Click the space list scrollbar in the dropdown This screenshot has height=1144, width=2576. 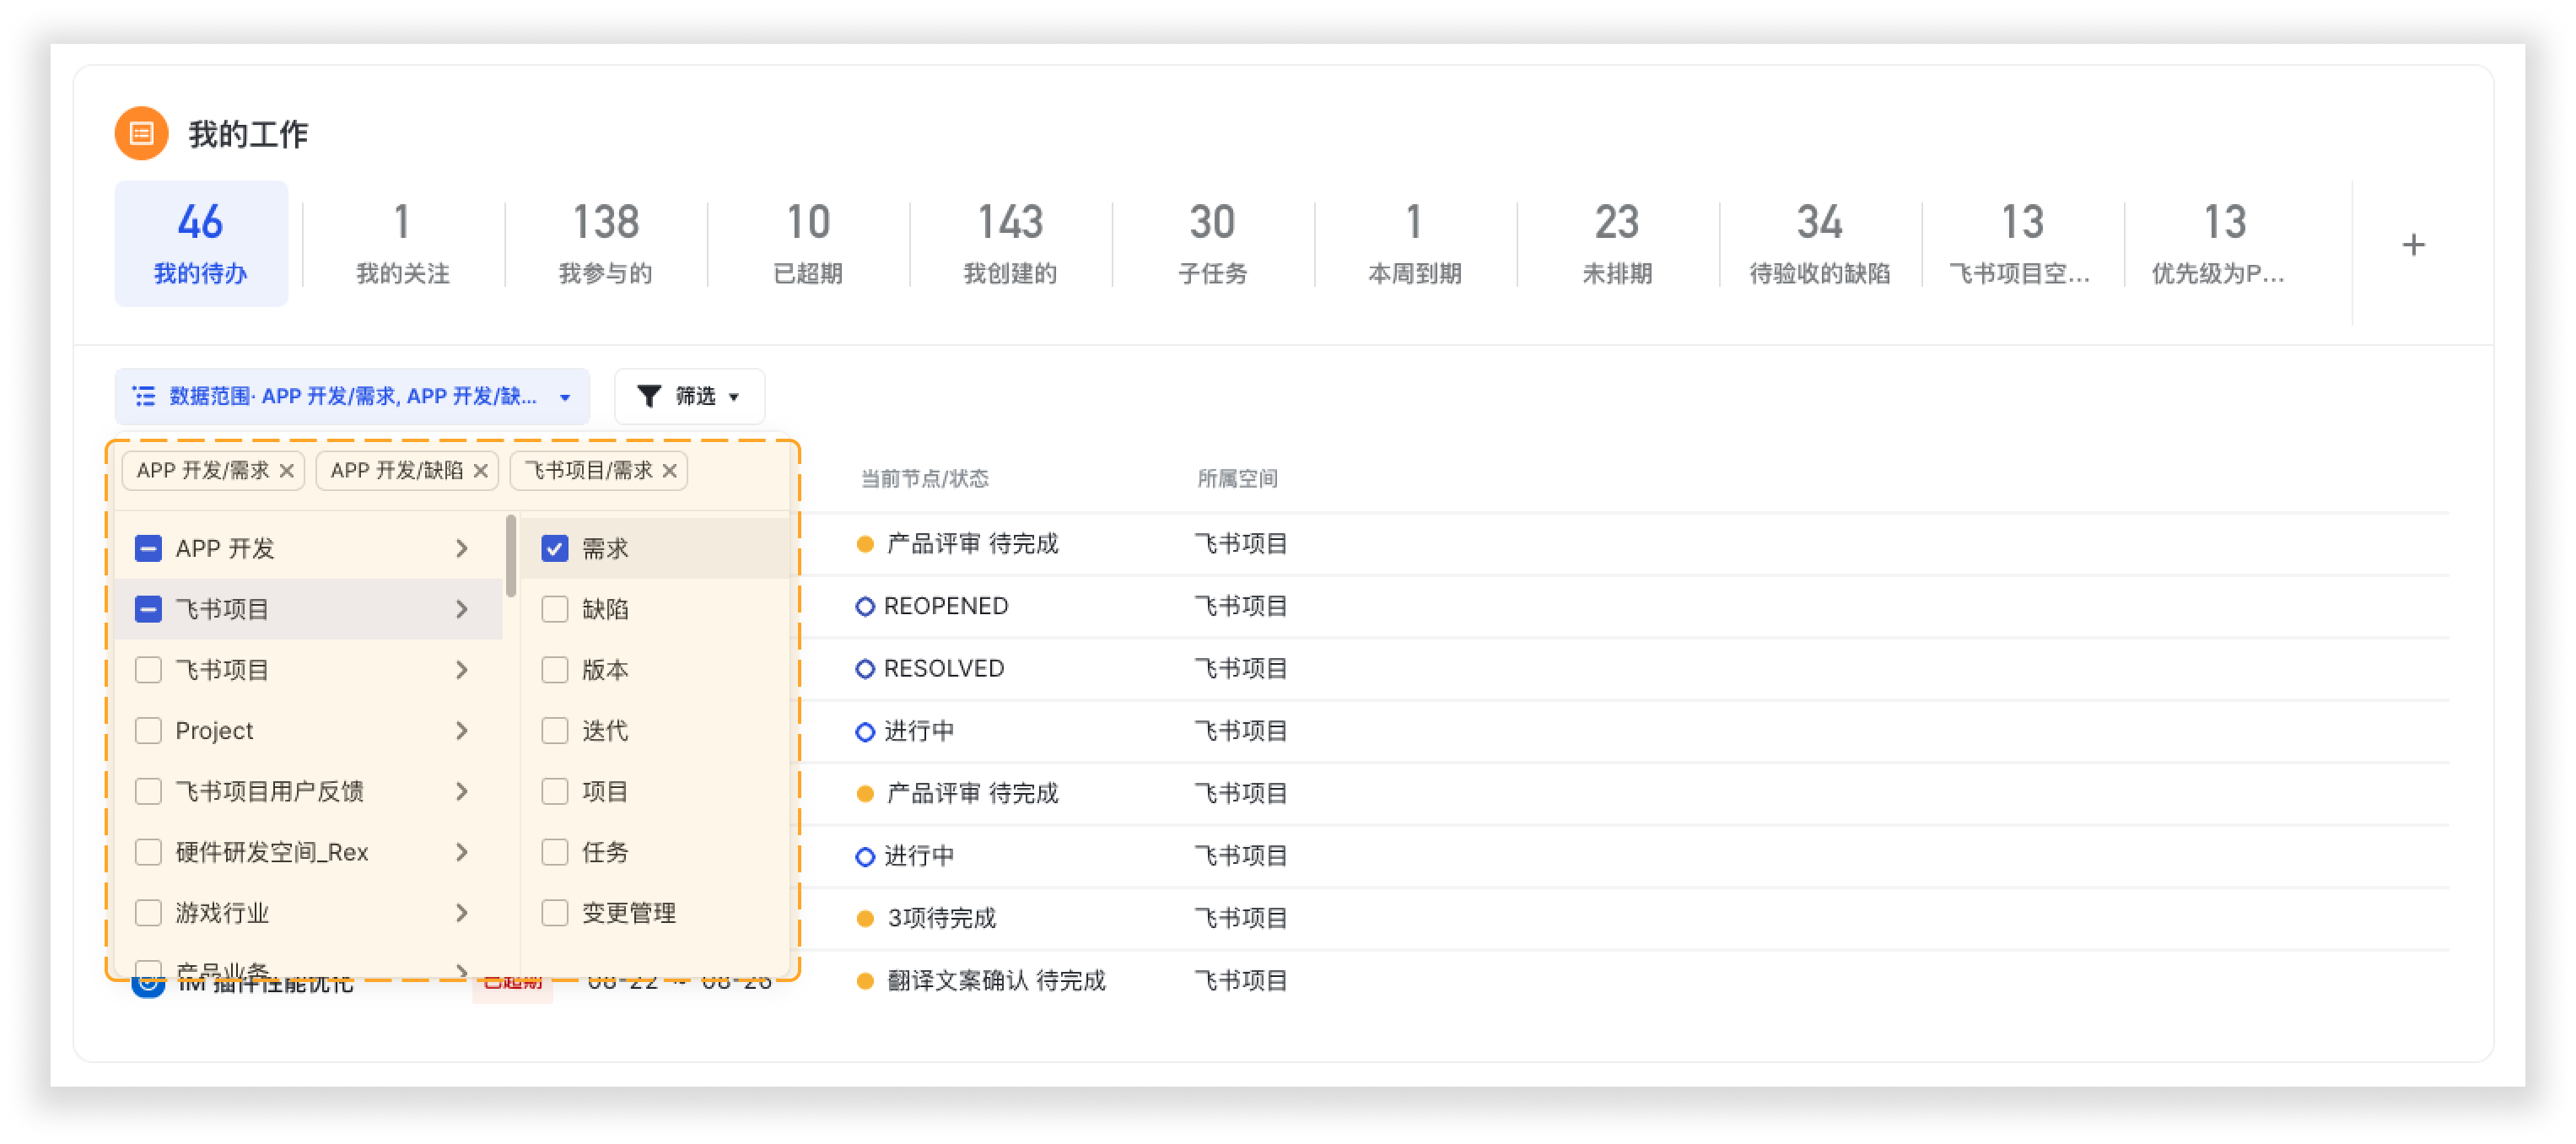pyautogui.click(x=511, y=555)
